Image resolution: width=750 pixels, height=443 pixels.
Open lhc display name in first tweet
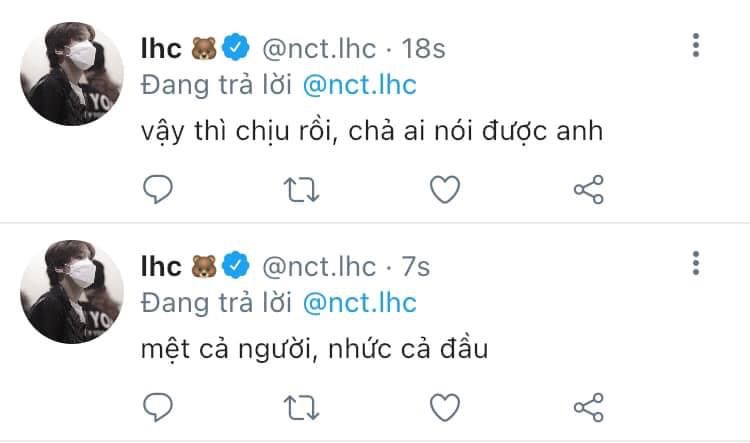point(161,48)
